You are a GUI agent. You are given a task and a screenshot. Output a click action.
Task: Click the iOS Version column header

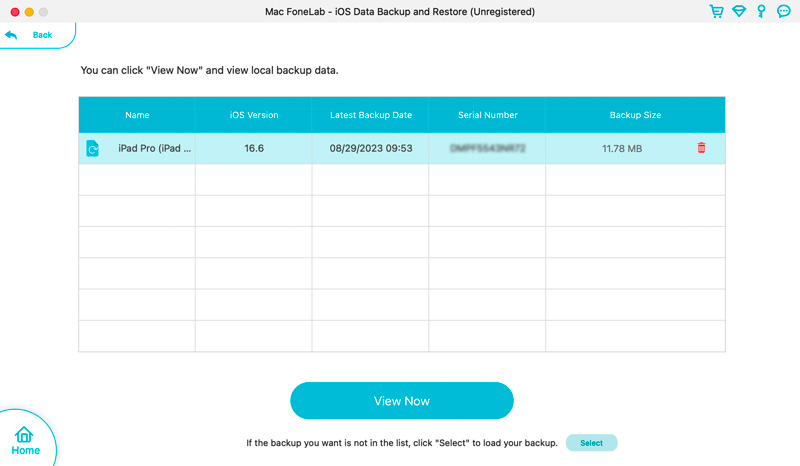(254, 115)
